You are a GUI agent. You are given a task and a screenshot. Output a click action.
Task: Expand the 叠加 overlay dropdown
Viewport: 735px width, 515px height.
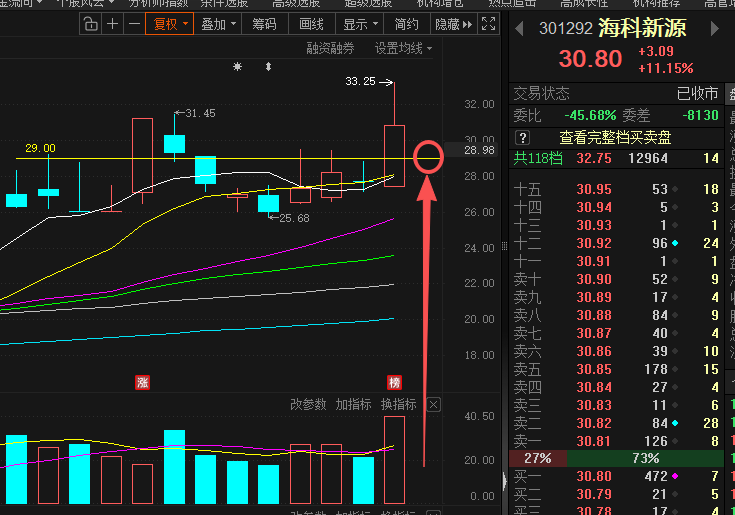218,24
